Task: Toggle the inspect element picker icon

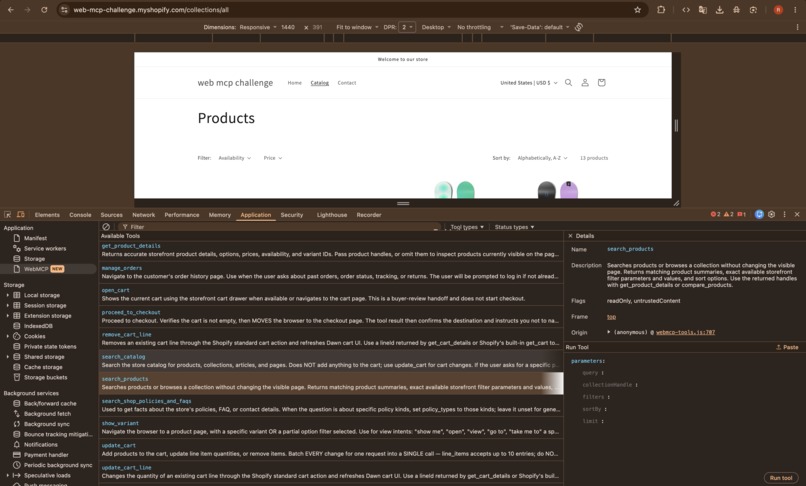Action: 8,214
